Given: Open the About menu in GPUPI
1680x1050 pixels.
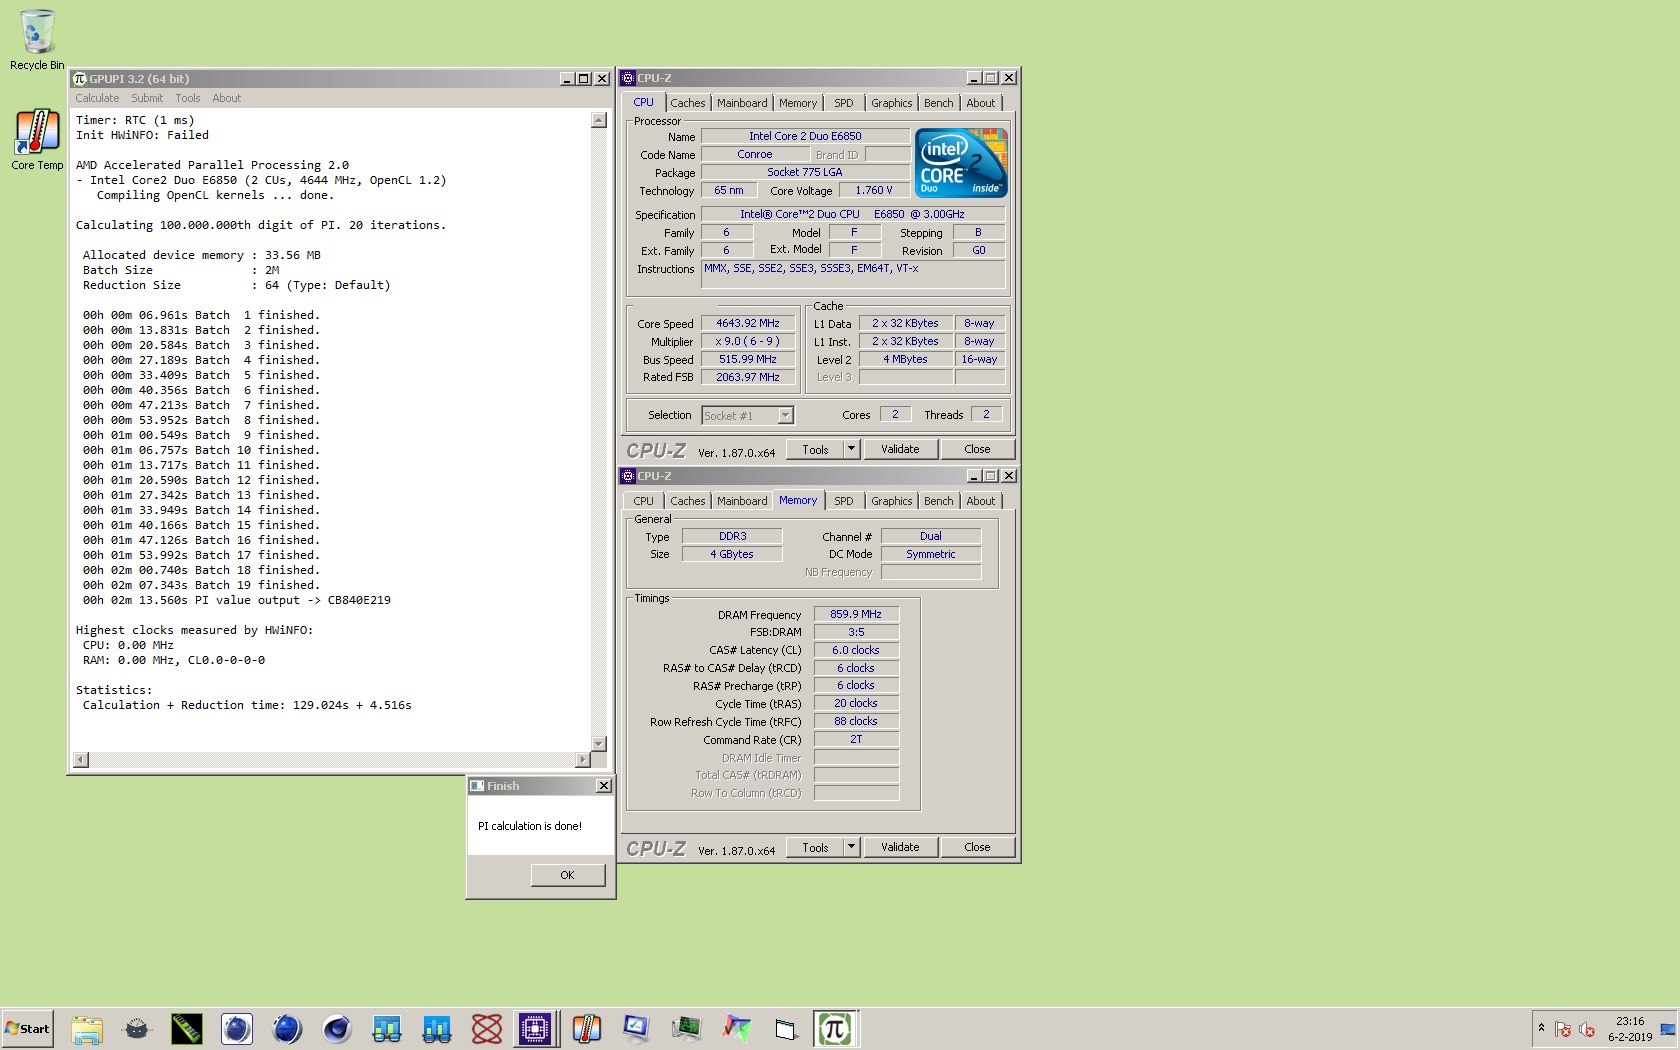Looking at the screenshot, I should click(x=227, y=98).
